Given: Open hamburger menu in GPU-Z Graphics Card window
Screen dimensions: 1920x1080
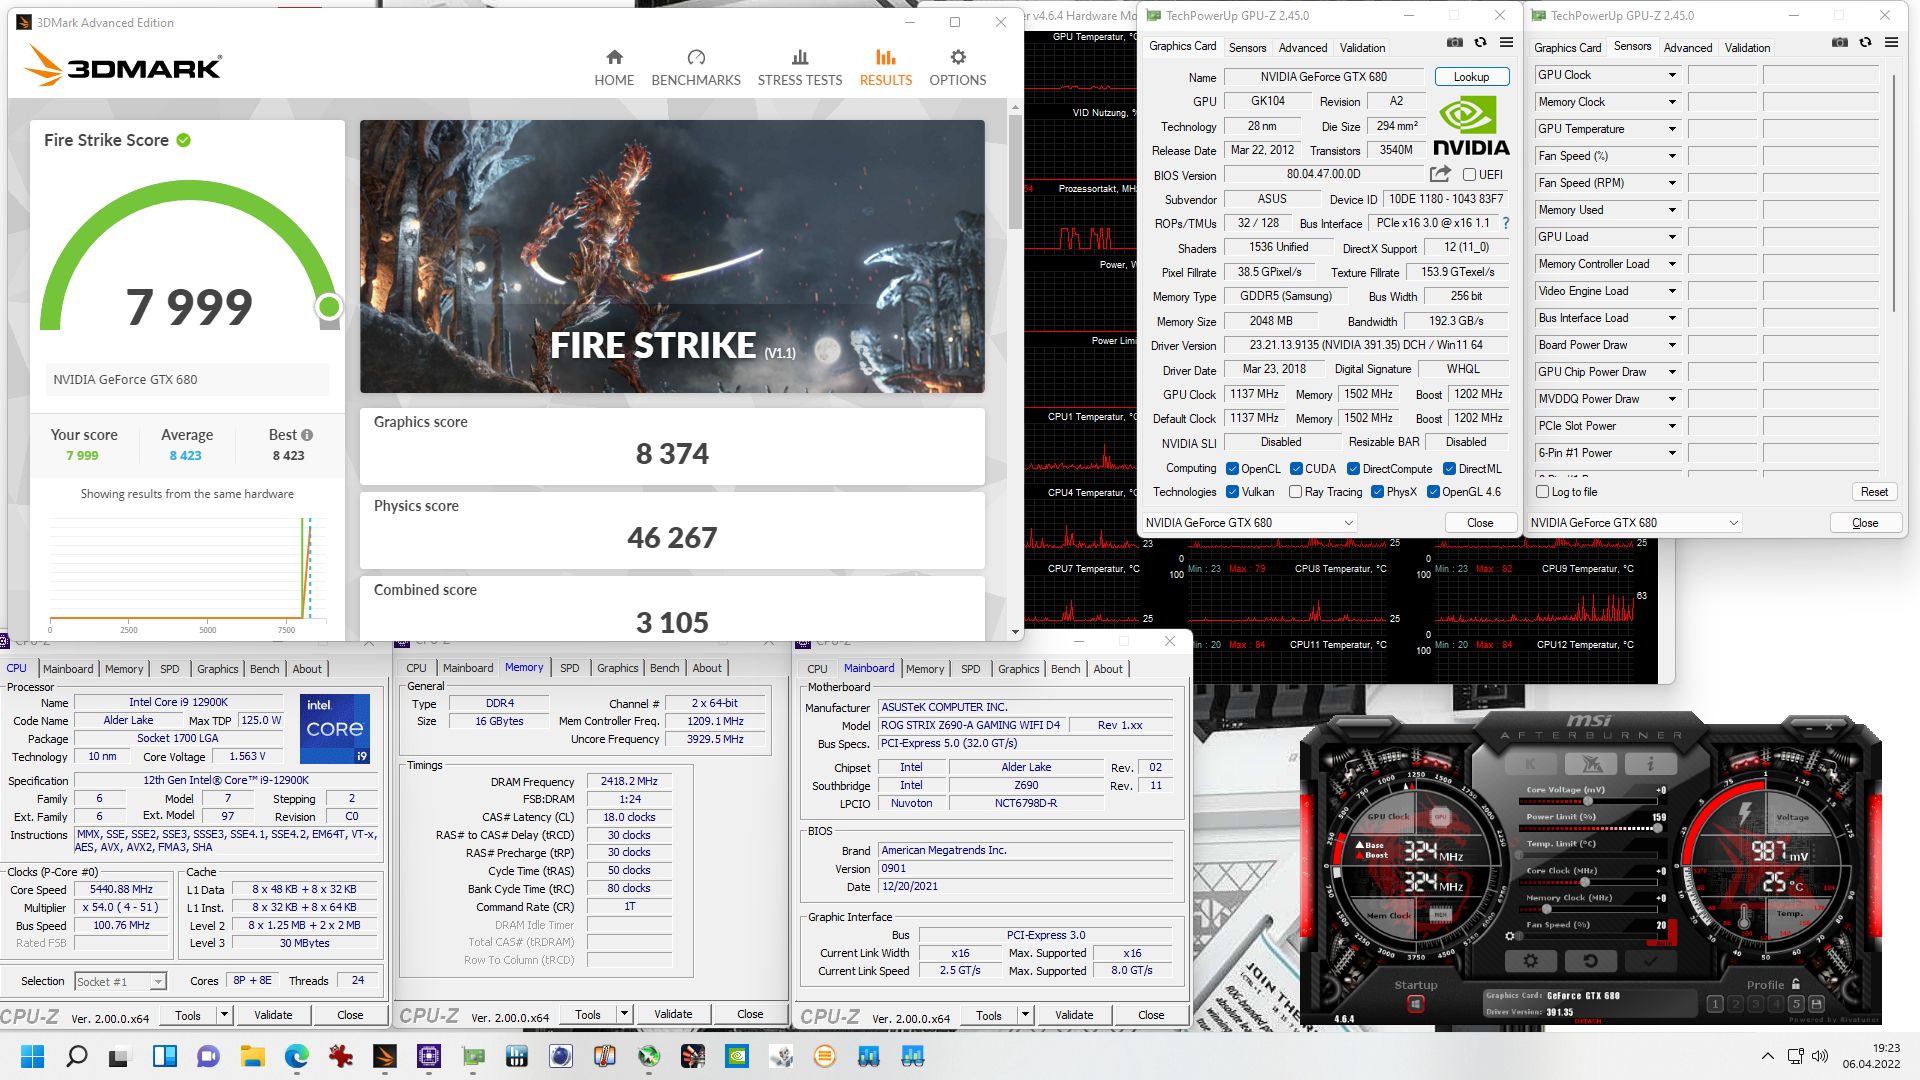Looking at the screenshot, I should [1506, 43].
